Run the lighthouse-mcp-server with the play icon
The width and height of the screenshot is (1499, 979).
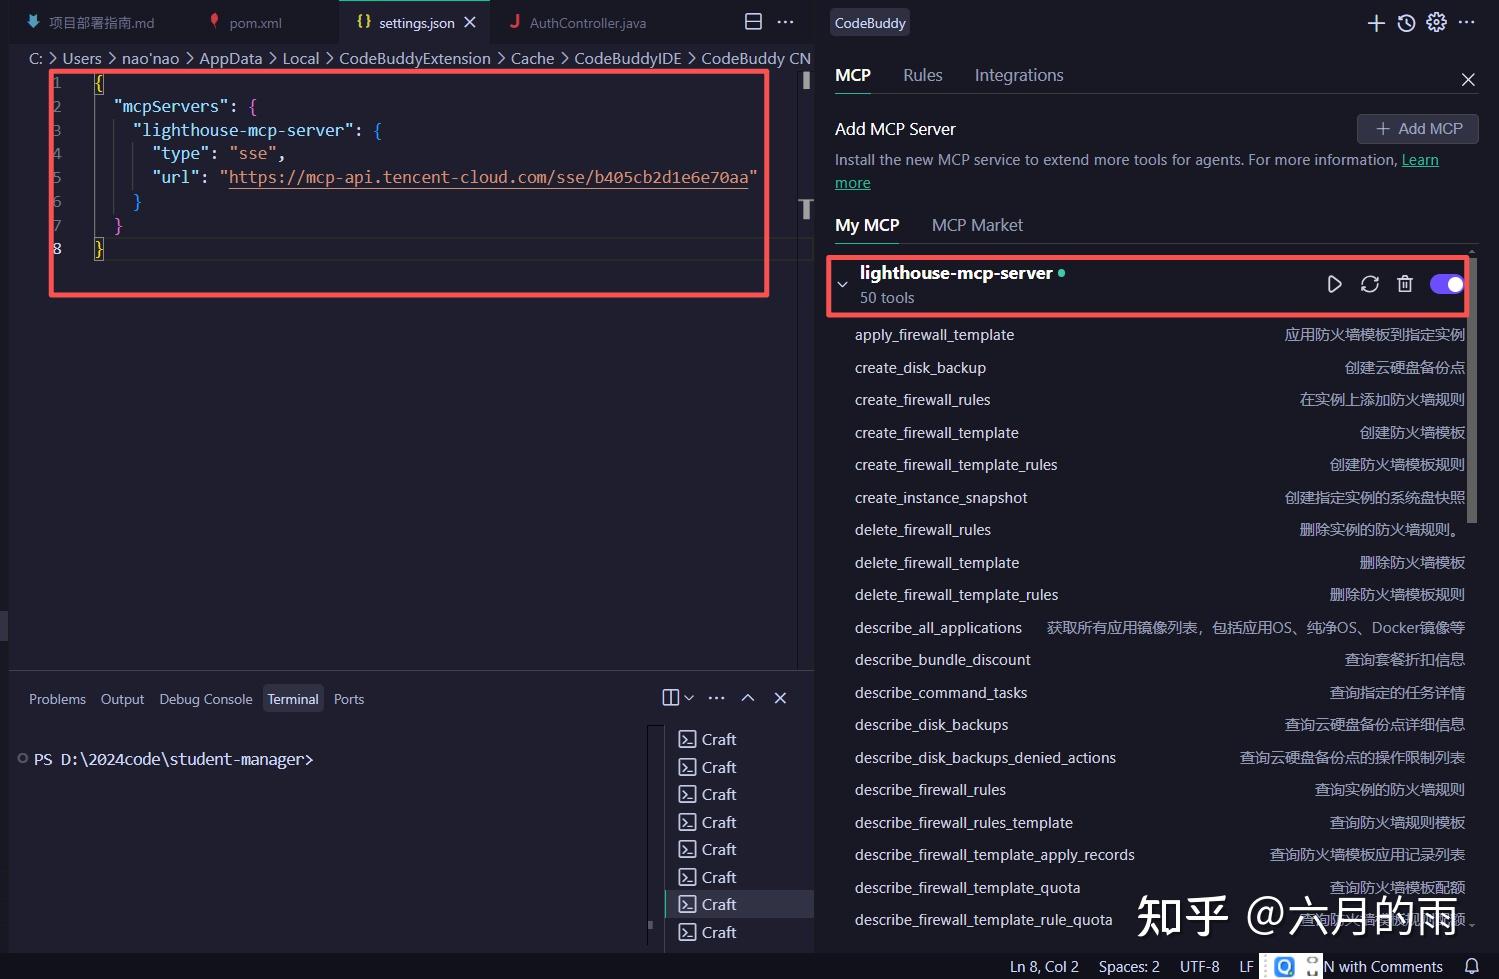pyautogui.click(x=1334, y=284)
